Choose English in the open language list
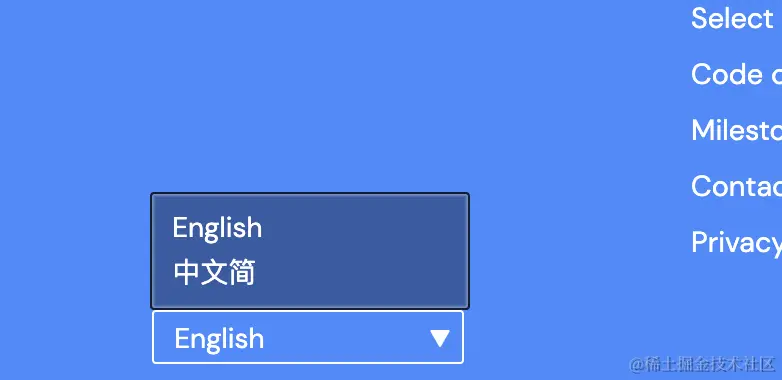Viewport: 782px width, 380px height. point(217,228)
